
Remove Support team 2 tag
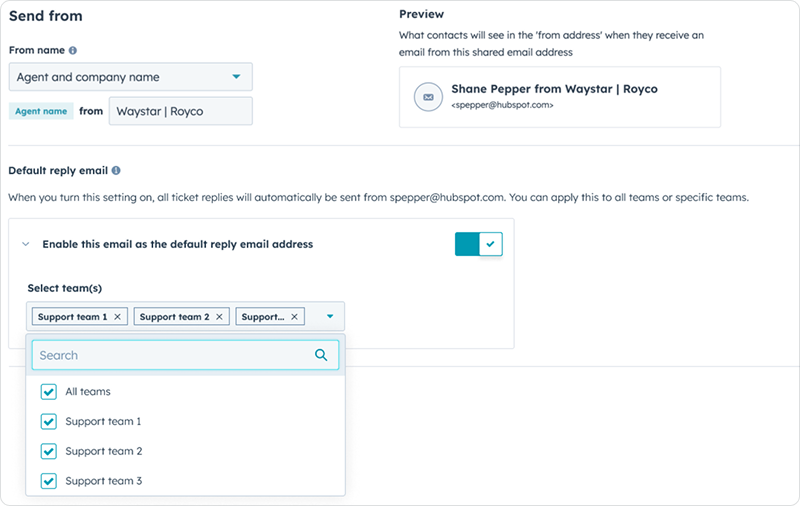click(x=219, y=317)
